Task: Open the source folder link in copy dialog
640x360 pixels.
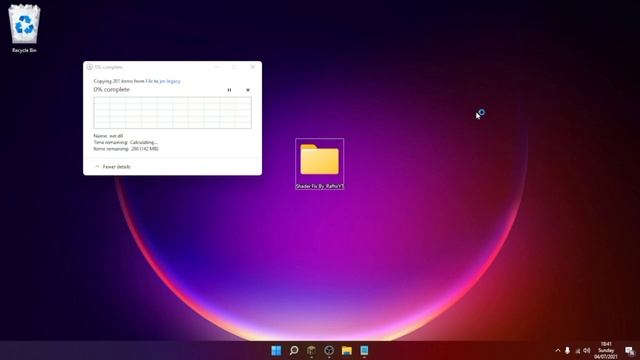Action: point(149,81)
